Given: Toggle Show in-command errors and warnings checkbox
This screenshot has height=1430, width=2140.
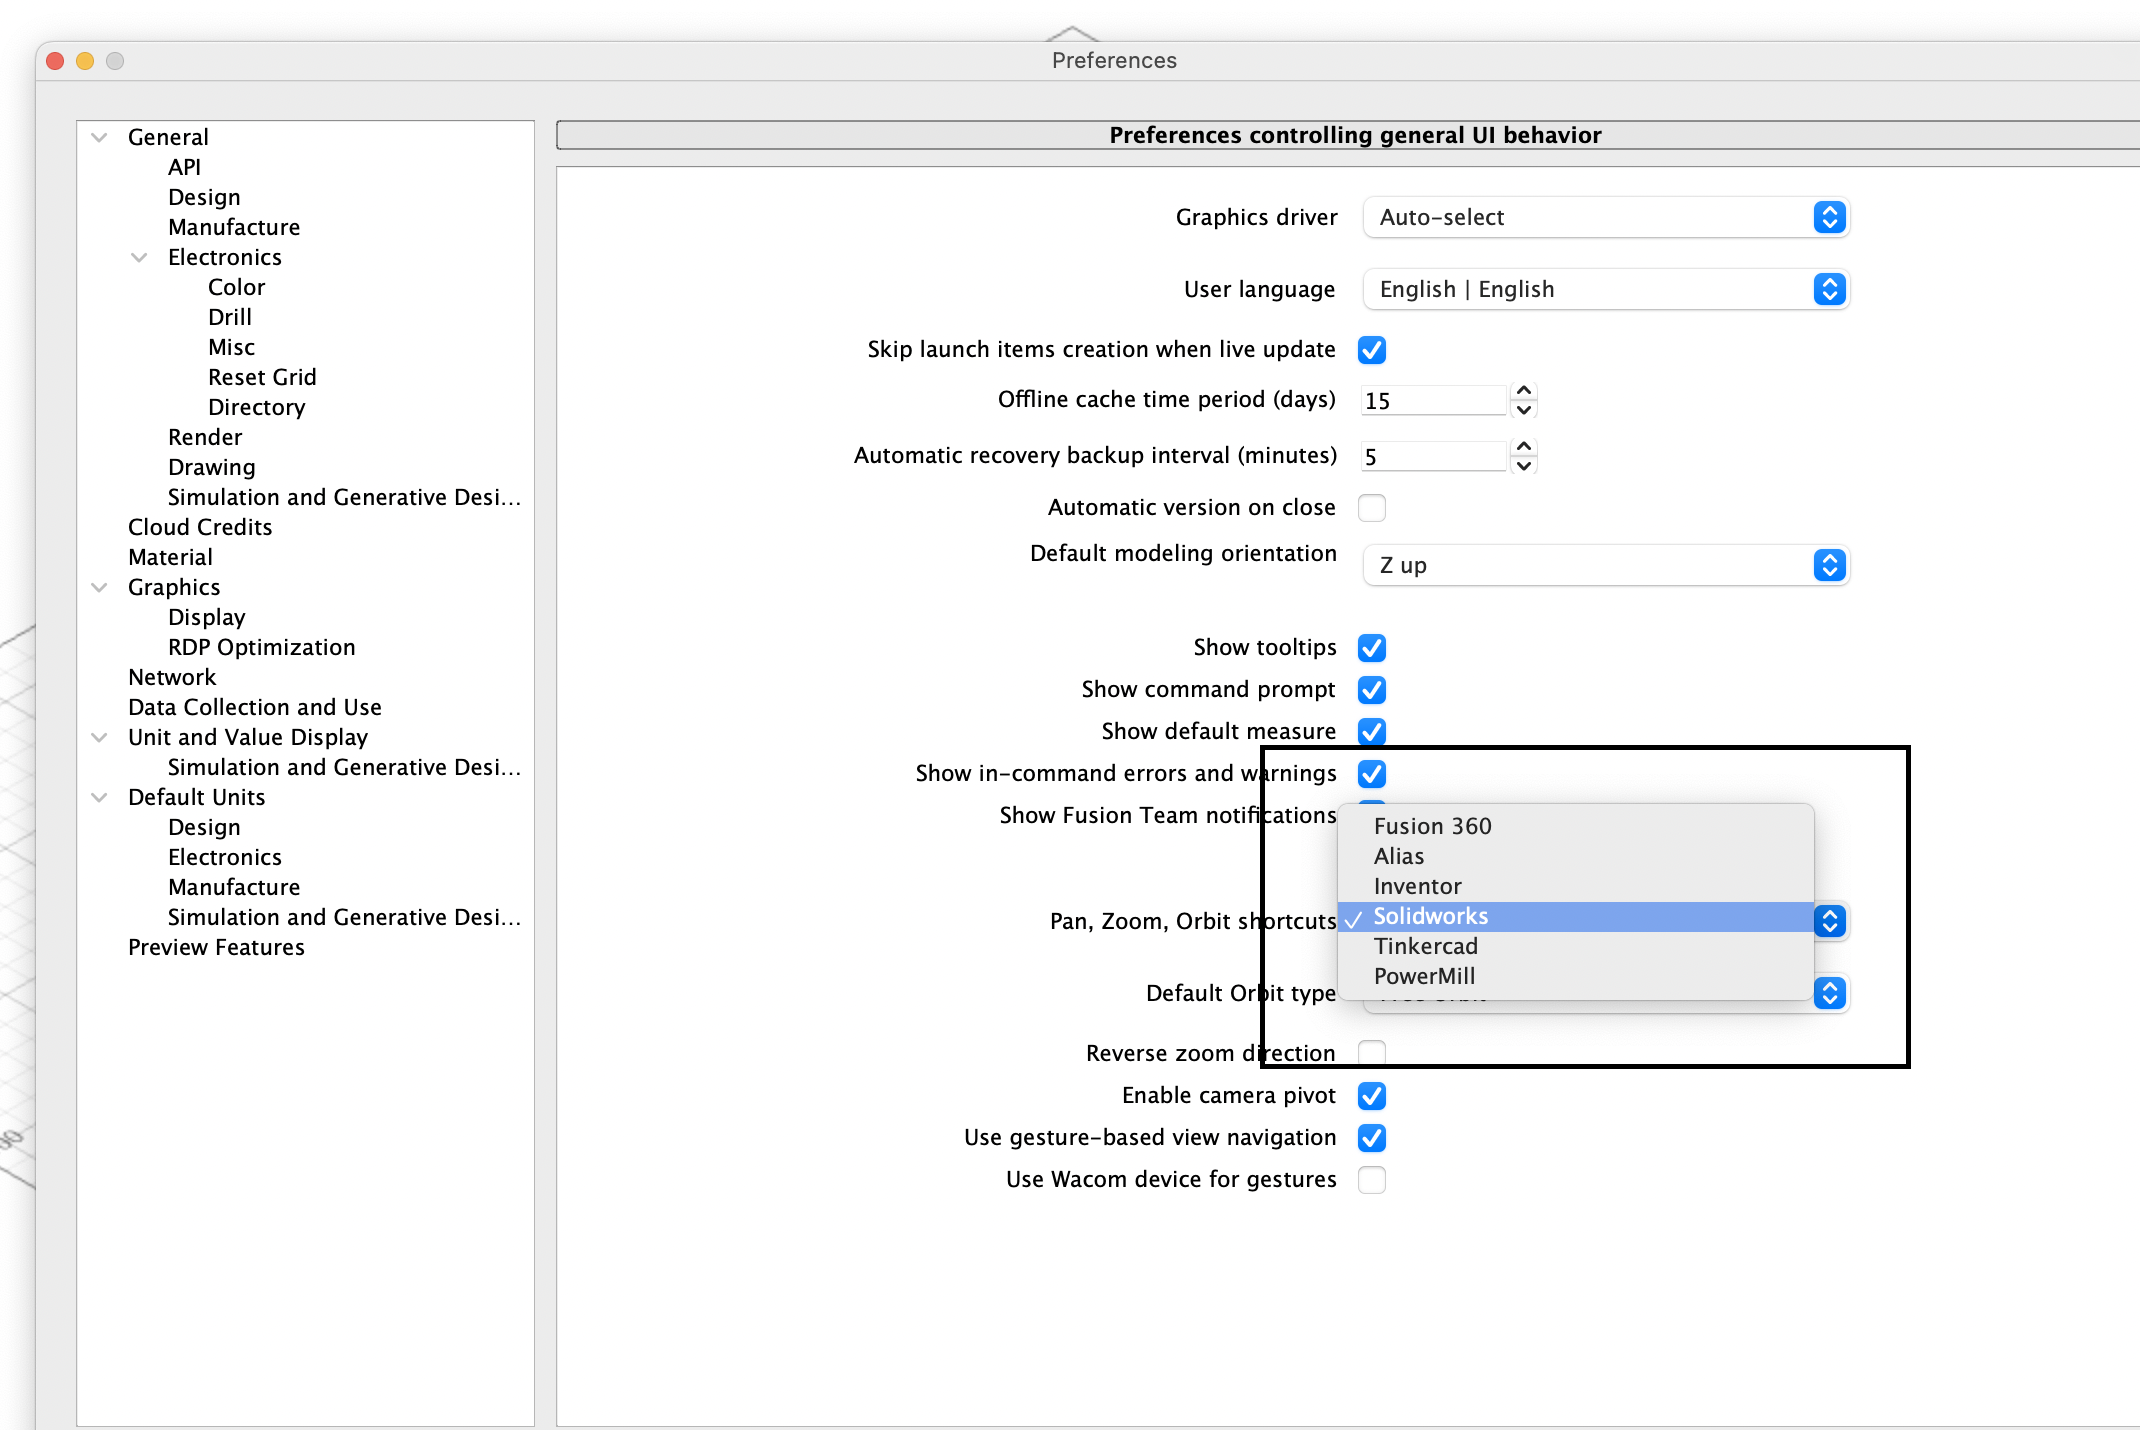Looking at the screenshot, I should (x=1372, y=774).
